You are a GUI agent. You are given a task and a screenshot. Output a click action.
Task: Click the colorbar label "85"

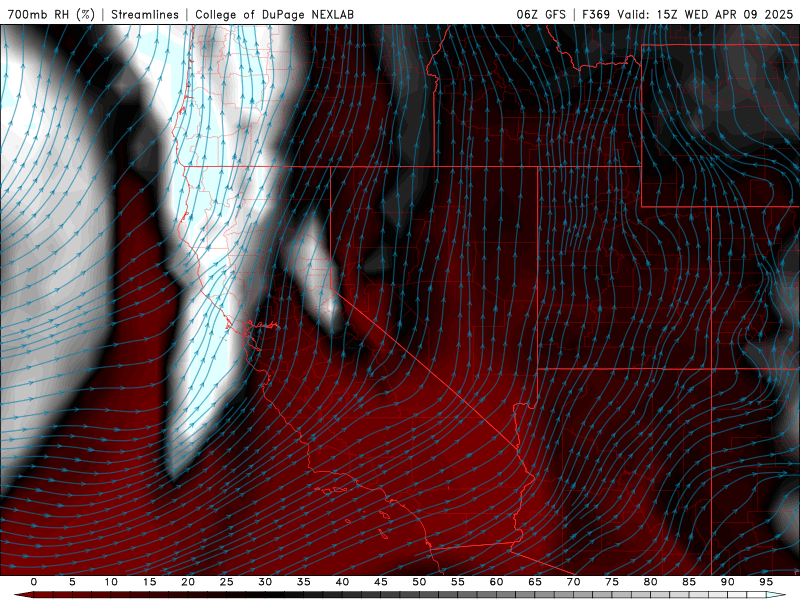click(x=689, y=582)
